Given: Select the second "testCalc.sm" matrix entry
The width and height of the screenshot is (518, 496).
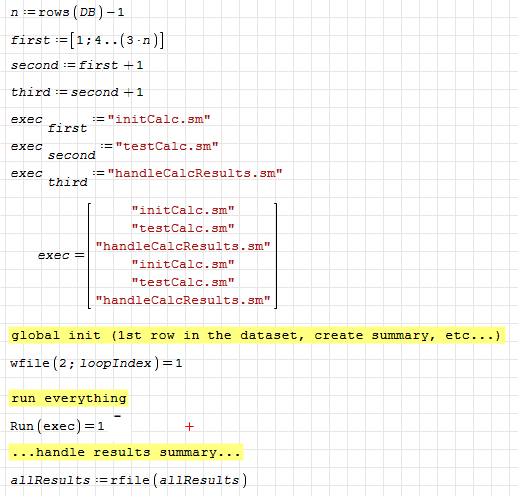Looking at the screenshot, I should [x=183, y=282].
